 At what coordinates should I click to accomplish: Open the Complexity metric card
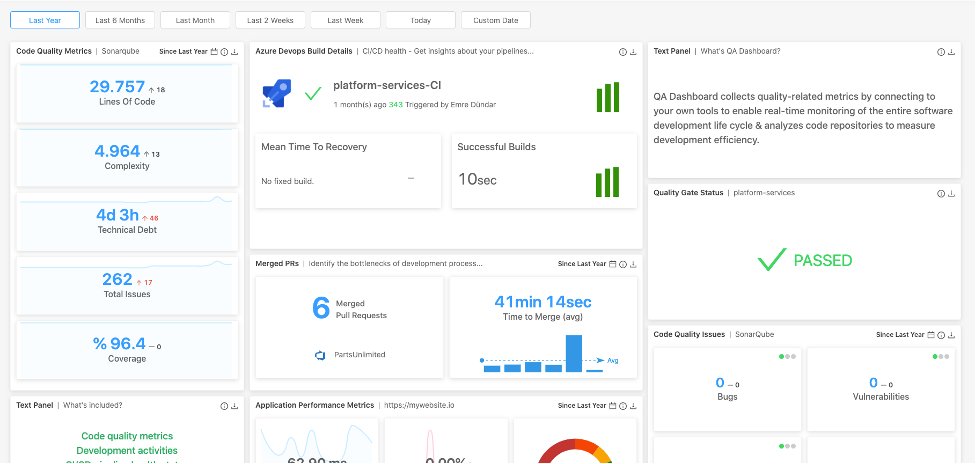(127, 158)
